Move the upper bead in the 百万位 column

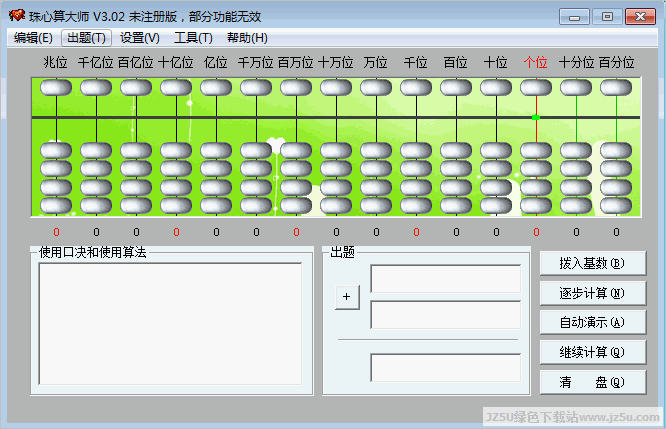(x=296, y=88)
